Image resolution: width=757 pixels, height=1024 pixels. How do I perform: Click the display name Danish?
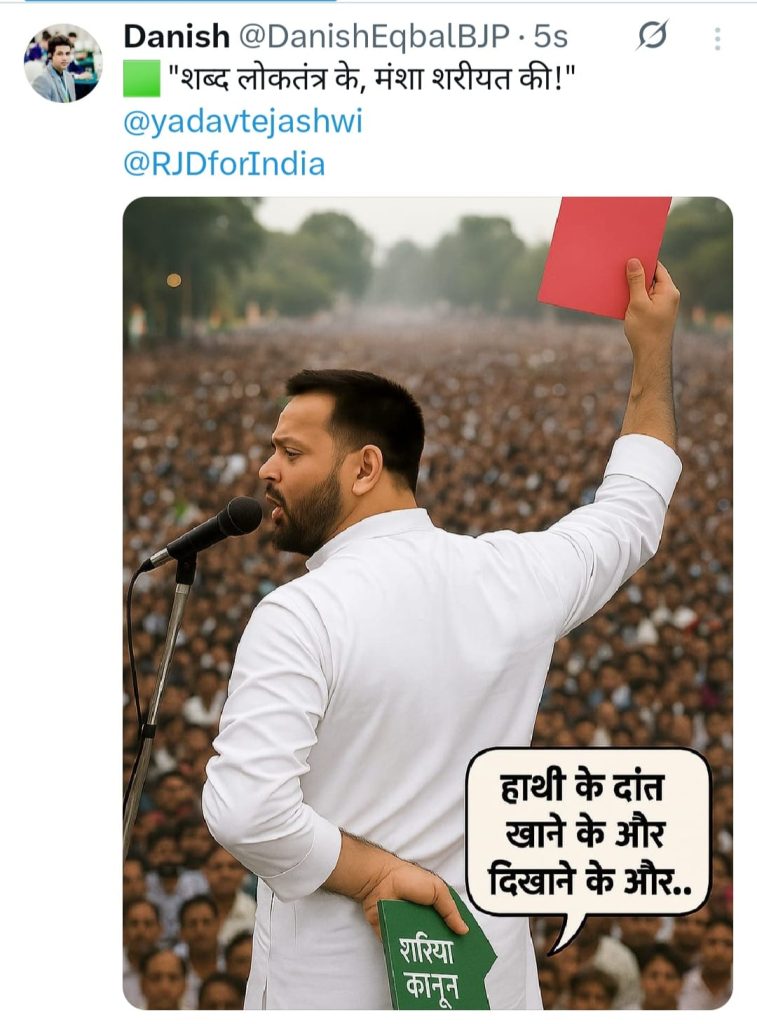click(x=176, y=37)
